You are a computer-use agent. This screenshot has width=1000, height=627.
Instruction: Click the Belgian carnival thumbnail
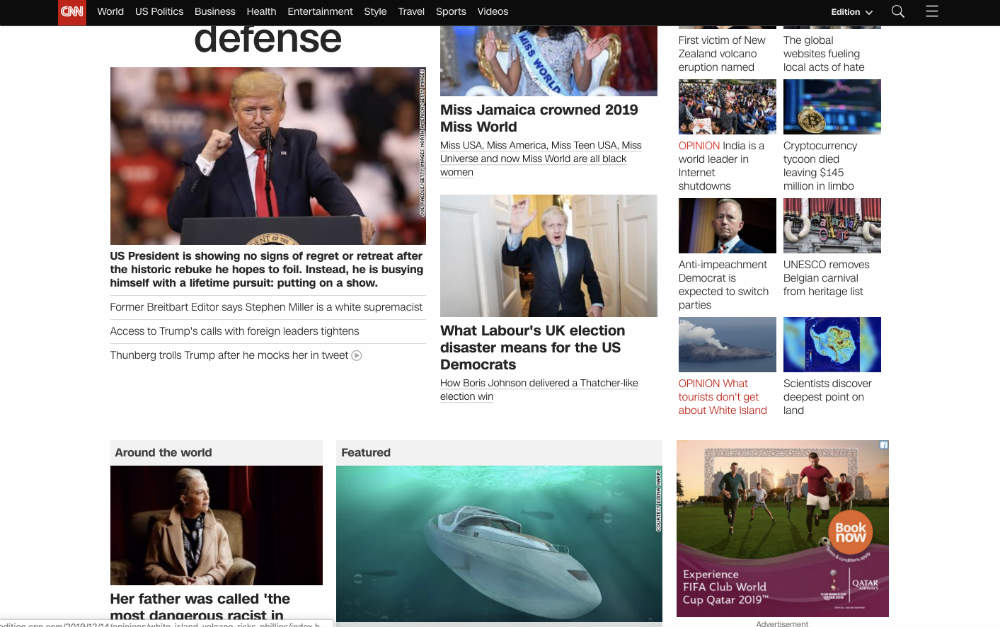[x=832, y=226]
